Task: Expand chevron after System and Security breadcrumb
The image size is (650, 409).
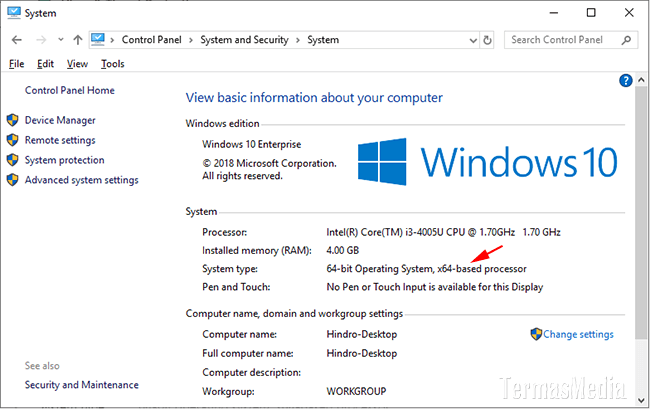Action: coord(298,40)
